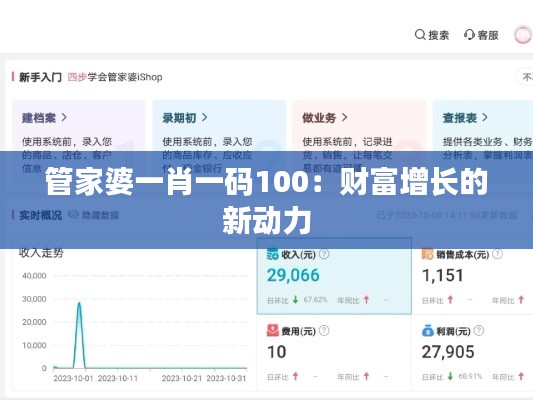This screenshot has height=400, width=533.
Task: Expand the 查报表 chevron arrow
Action: coord(485,118)
